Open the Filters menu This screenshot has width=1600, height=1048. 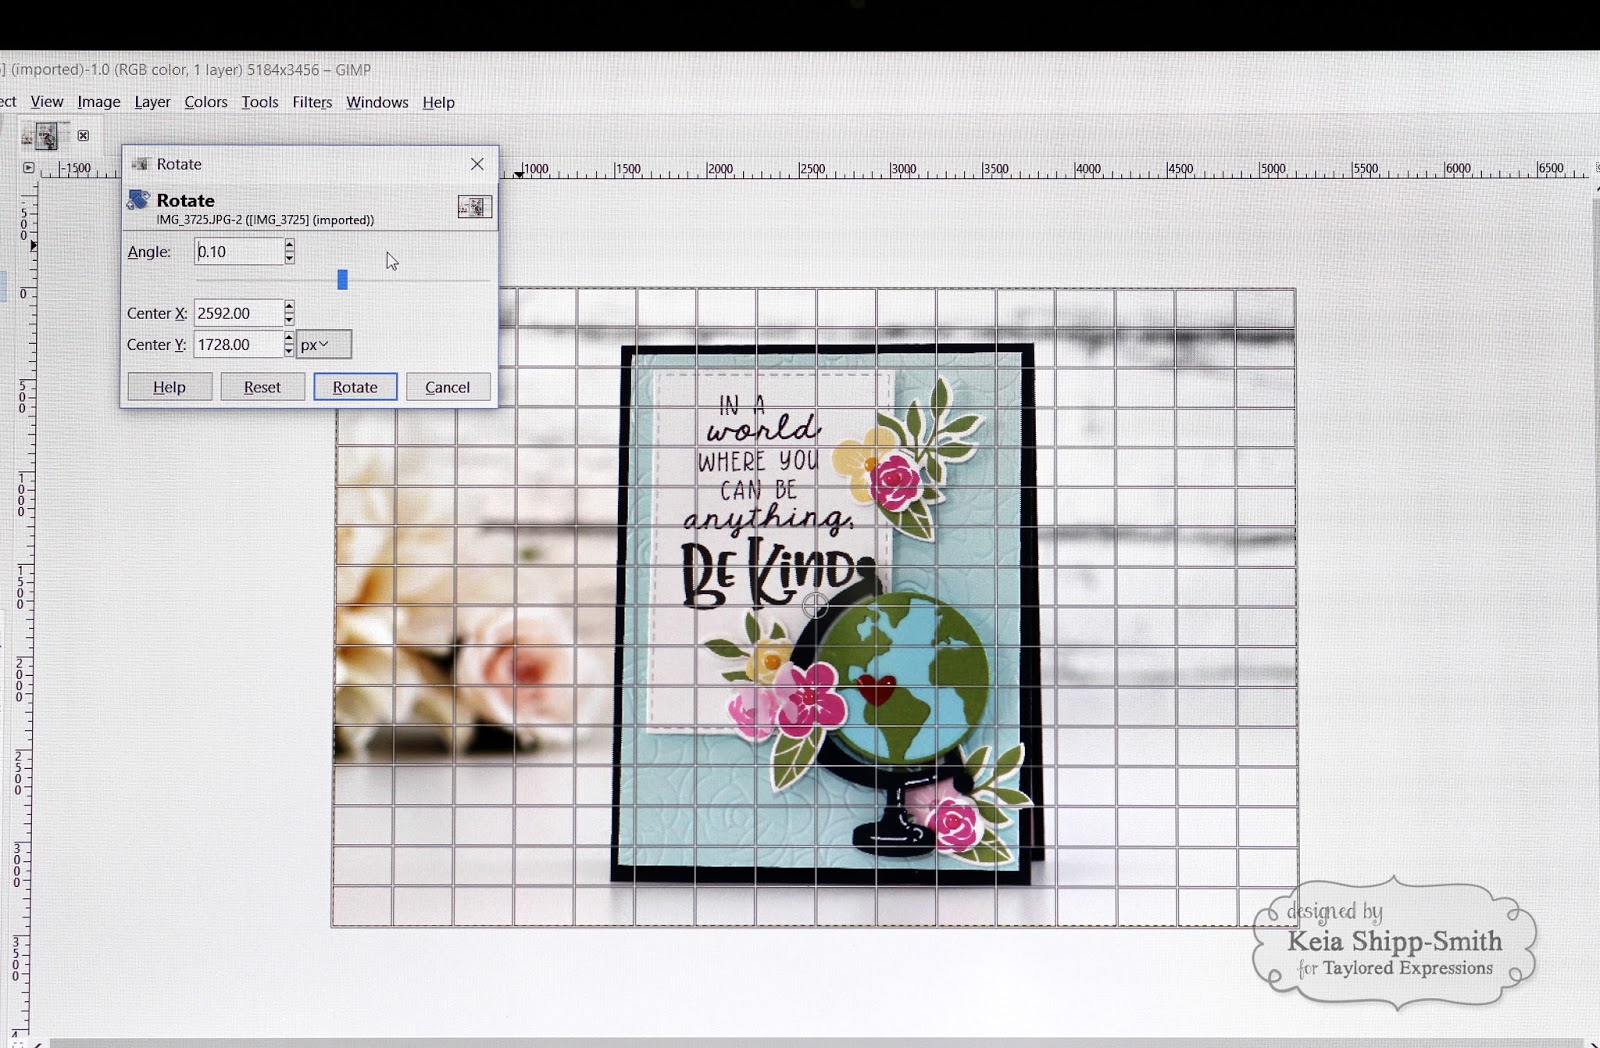(x=312, y=102)
